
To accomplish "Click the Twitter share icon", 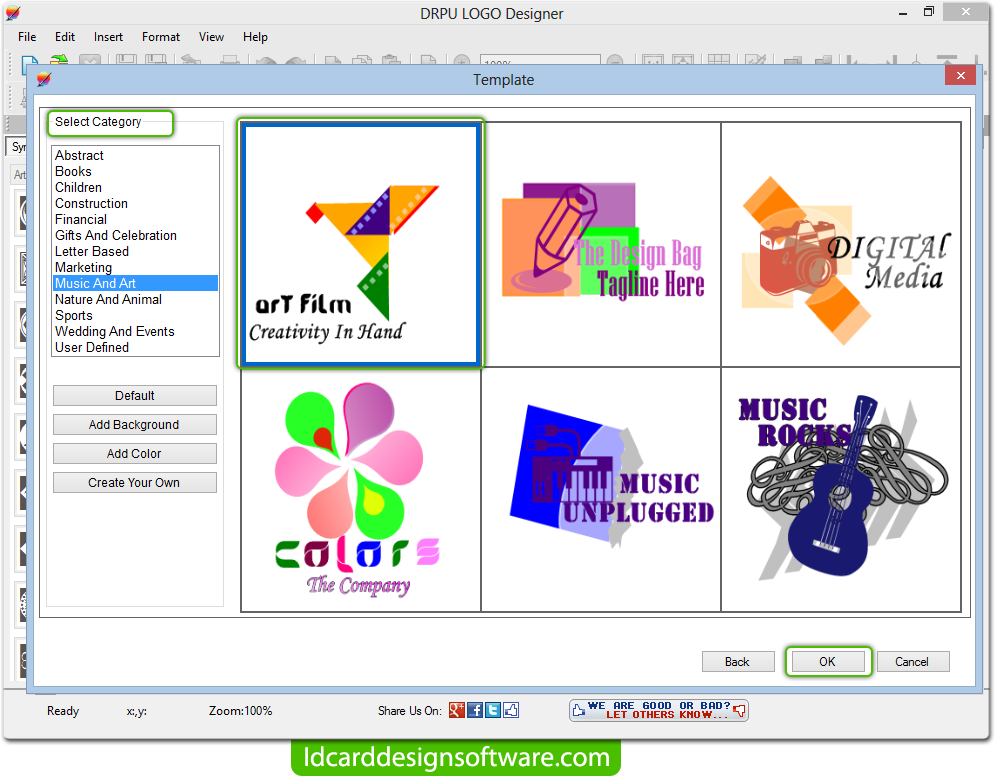I will point(493,710).
